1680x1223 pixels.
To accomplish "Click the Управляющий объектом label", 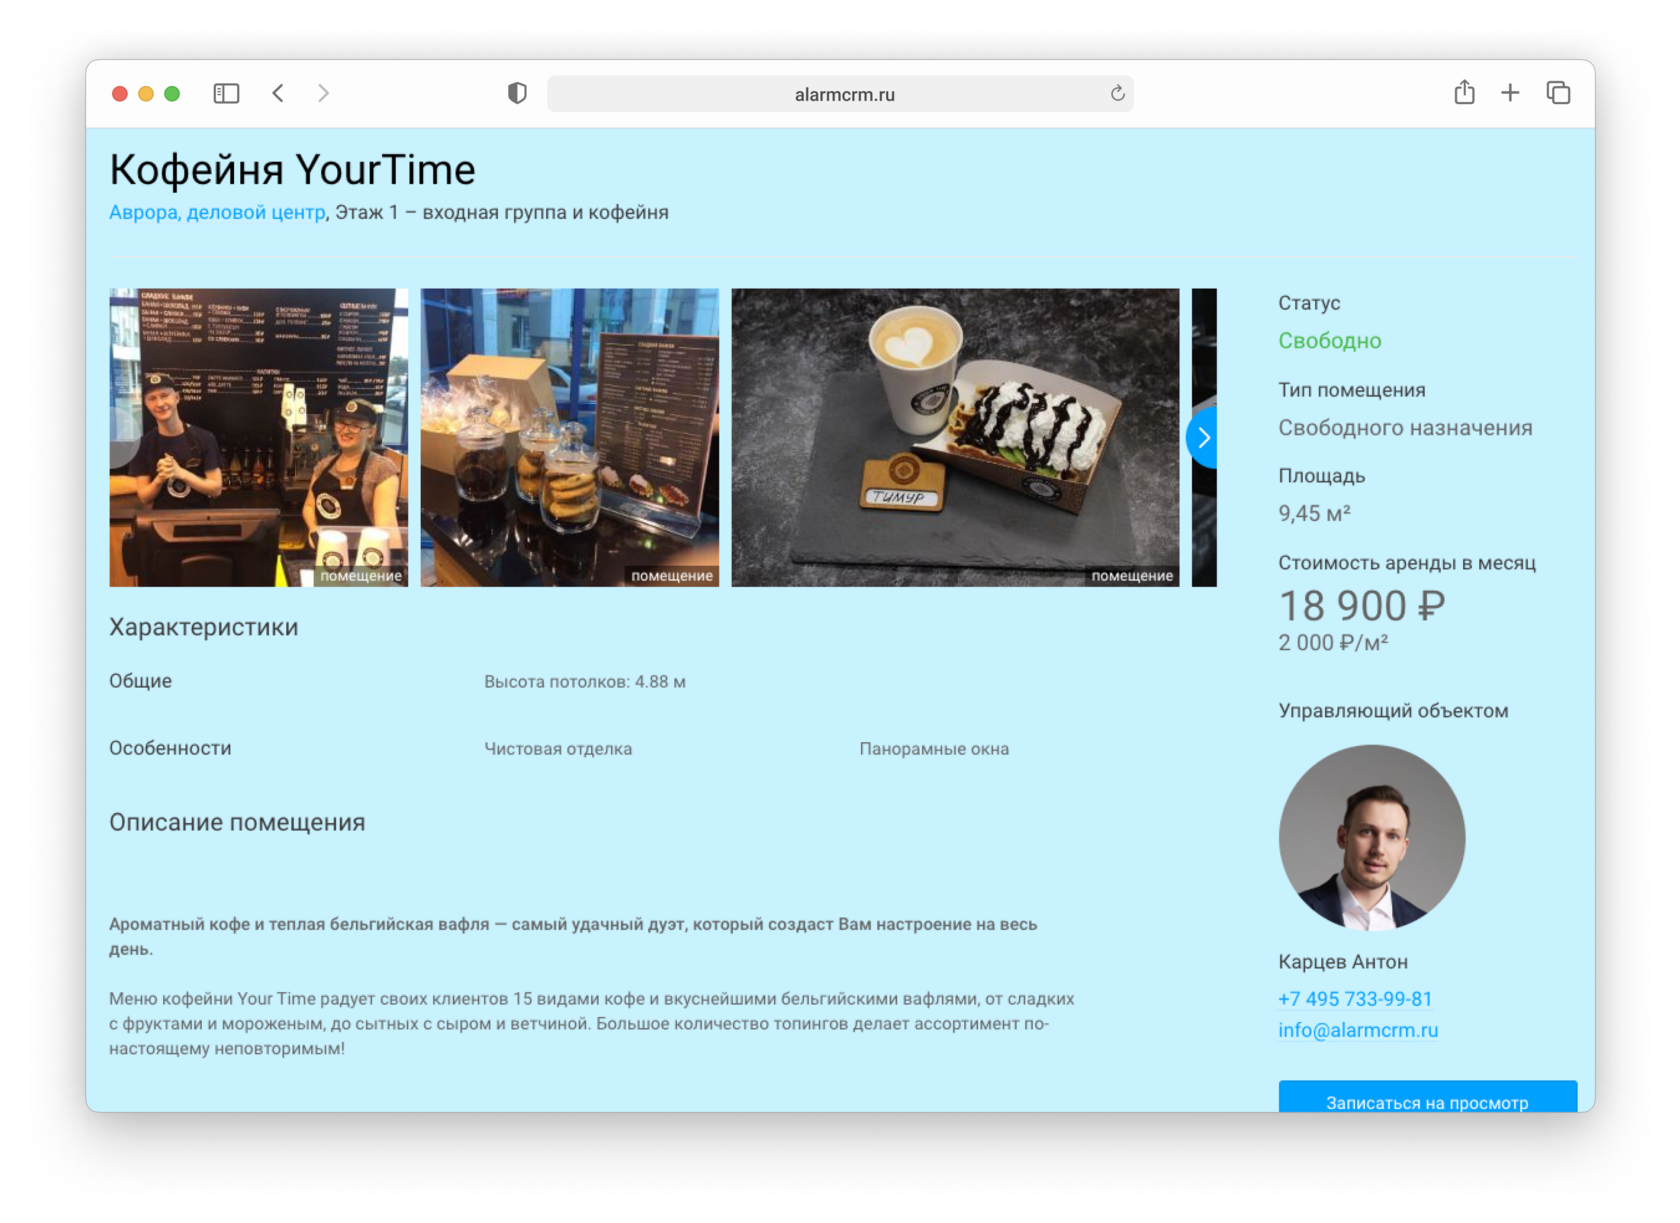I will click(1393, 711).
